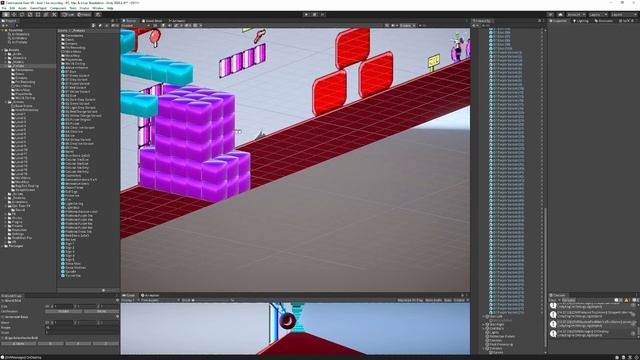Collapse the Favorites group in Project panel

point(3,30)
